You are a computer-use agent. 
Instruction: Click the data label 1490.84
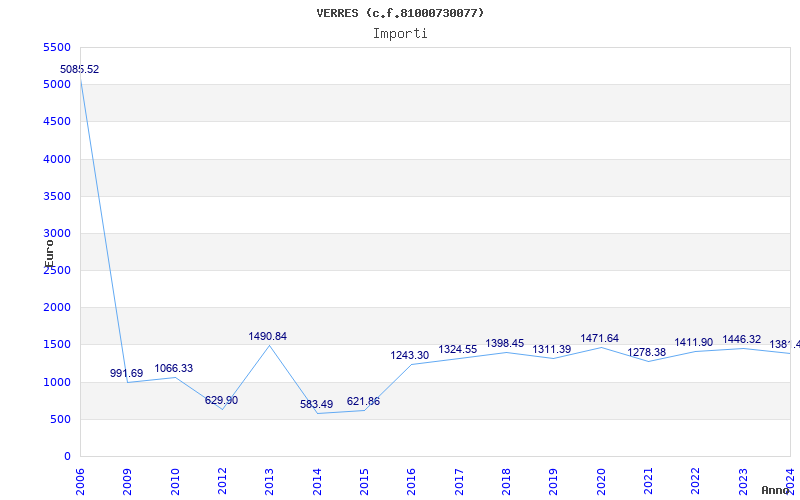[x=268, y=336]
